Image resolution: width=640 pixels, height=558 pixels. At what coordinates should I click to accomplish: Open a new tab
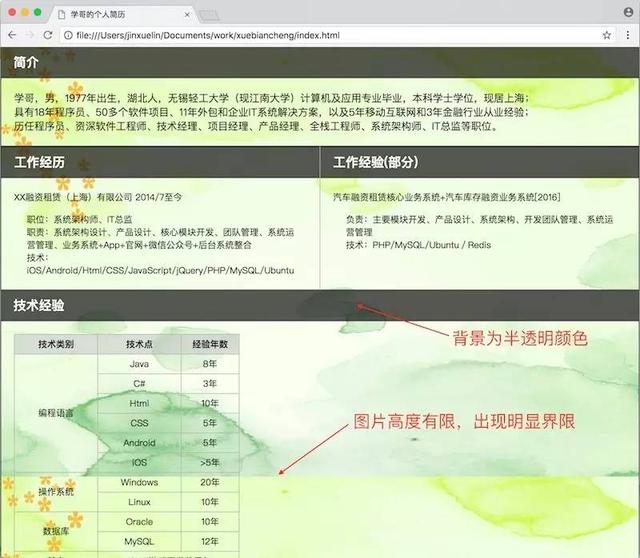pos(209,16)
